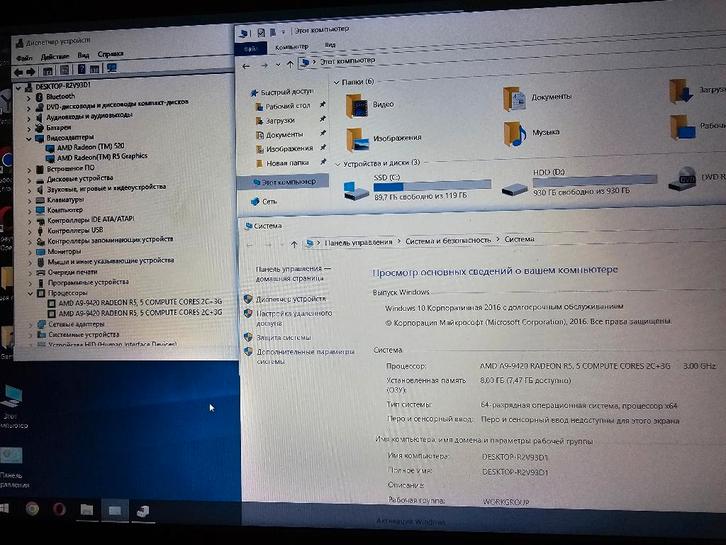Viewport: 726px width, 545px height.
Task: Select Сеть in Explorer sidebar
Action: click(x=269, y=201)
